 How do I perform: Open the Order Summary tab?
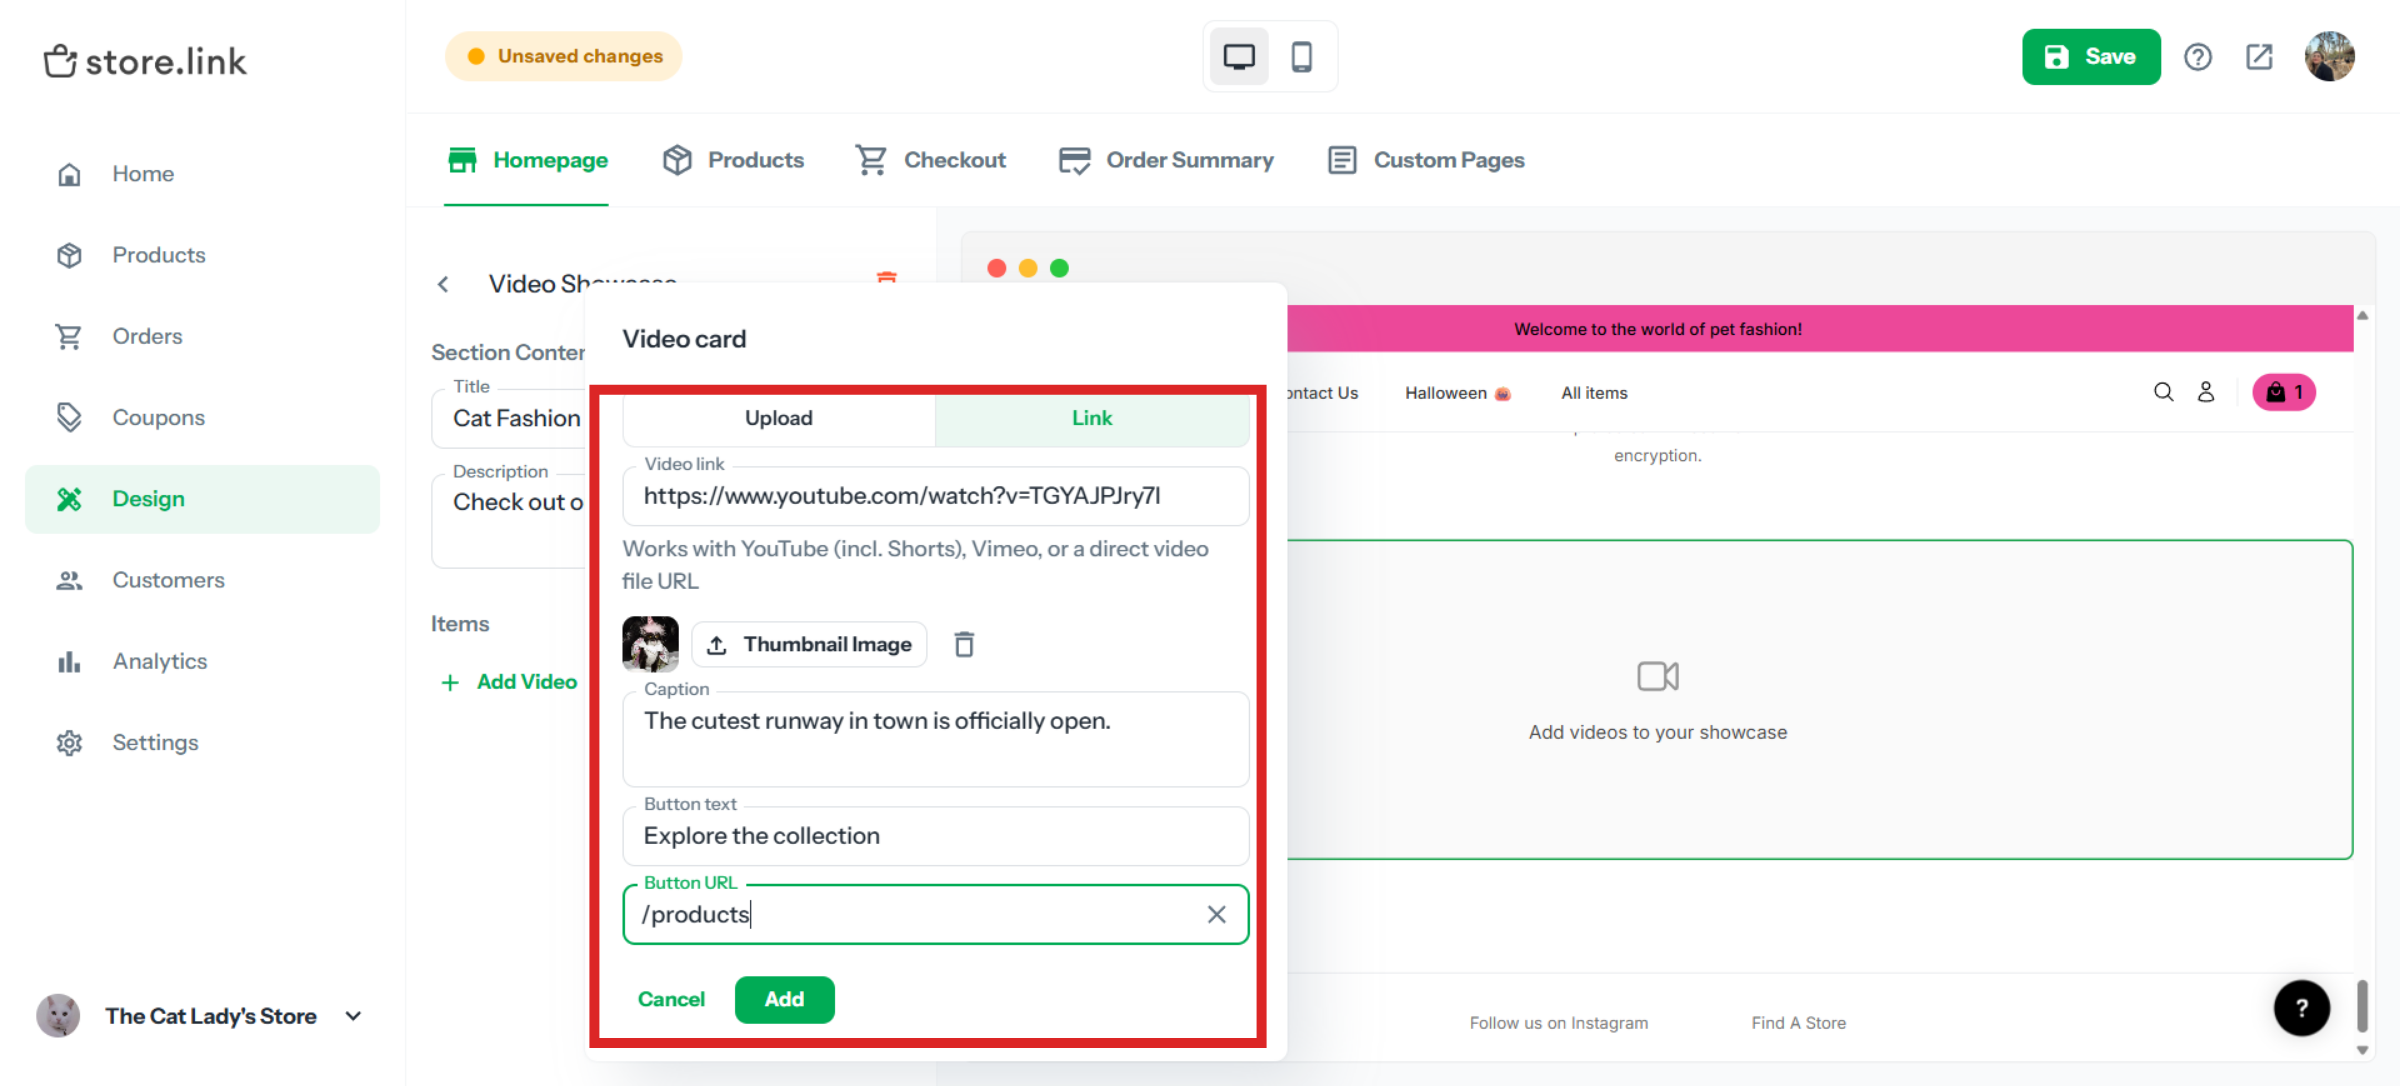(1166, 160)
